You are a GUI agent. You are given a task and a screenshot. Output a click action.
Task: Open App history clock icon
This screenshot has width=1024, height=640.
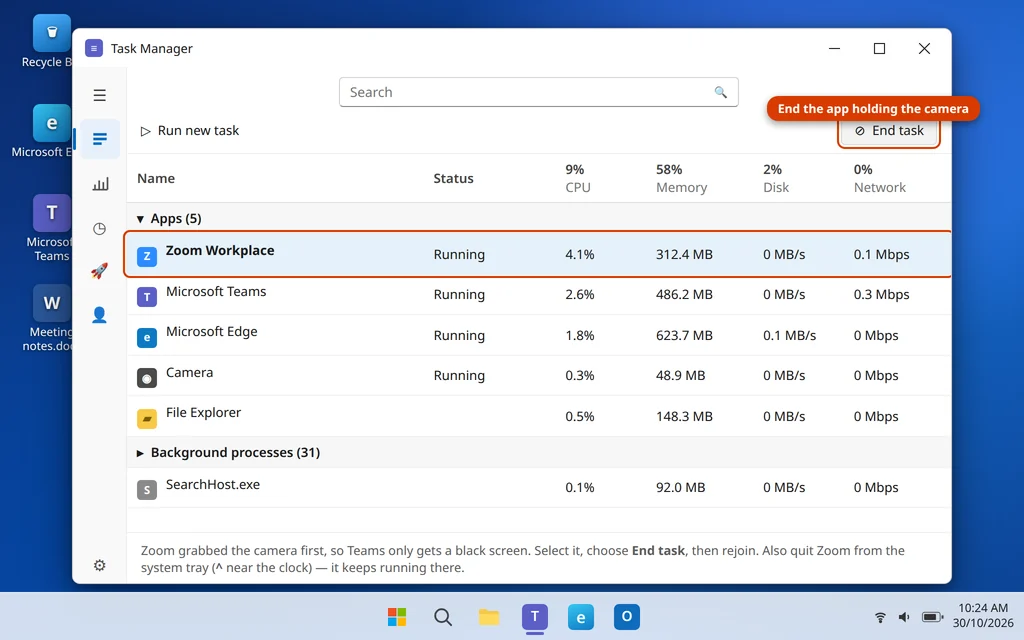point(99,229)
